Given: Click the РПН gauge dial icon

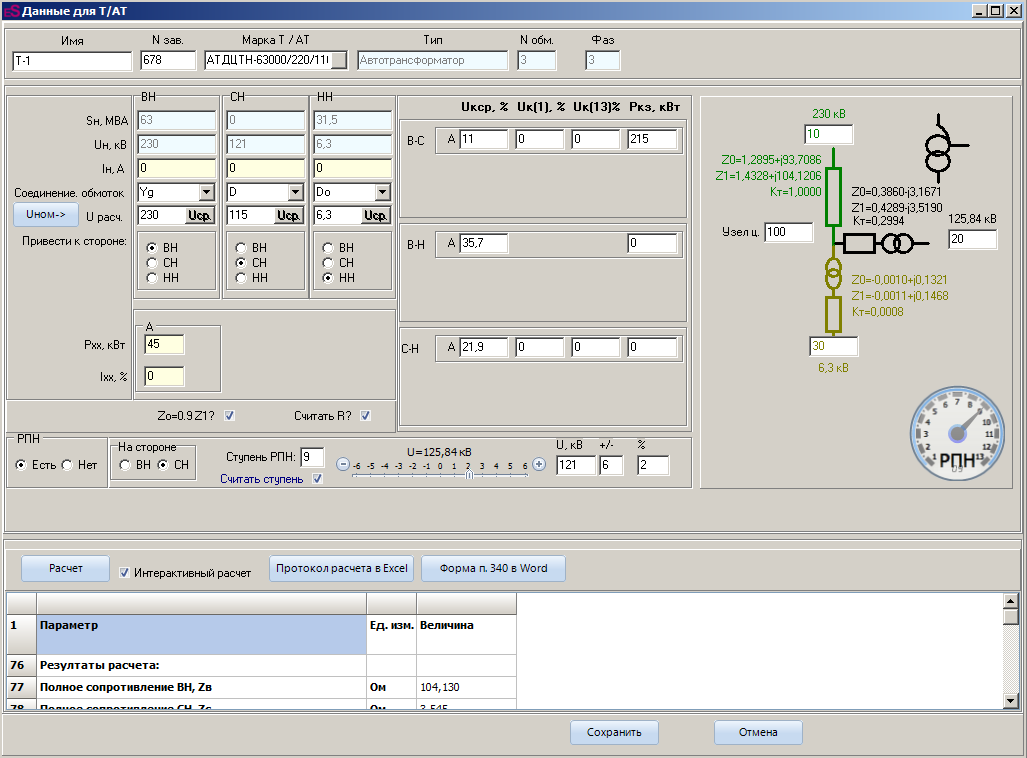Looking at the screenshot, I should coord(959,434).
